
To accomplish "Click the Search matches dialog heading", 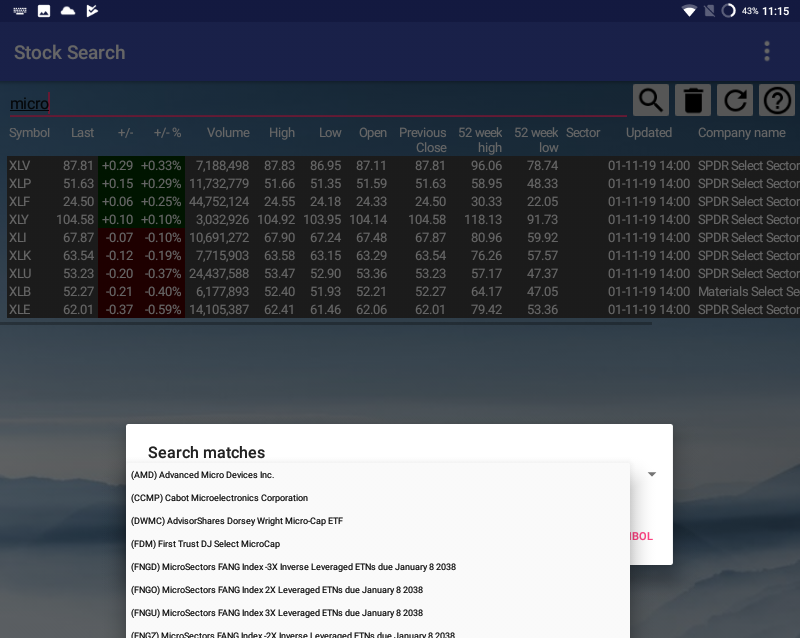I will click(x=206, y=452).
